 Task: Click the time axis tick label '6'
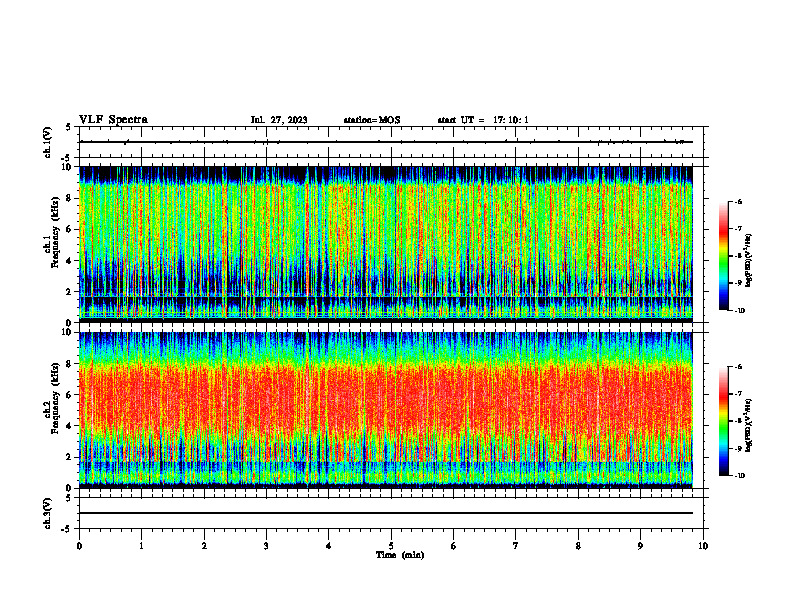pyautogui.click(x=454, y=546)
